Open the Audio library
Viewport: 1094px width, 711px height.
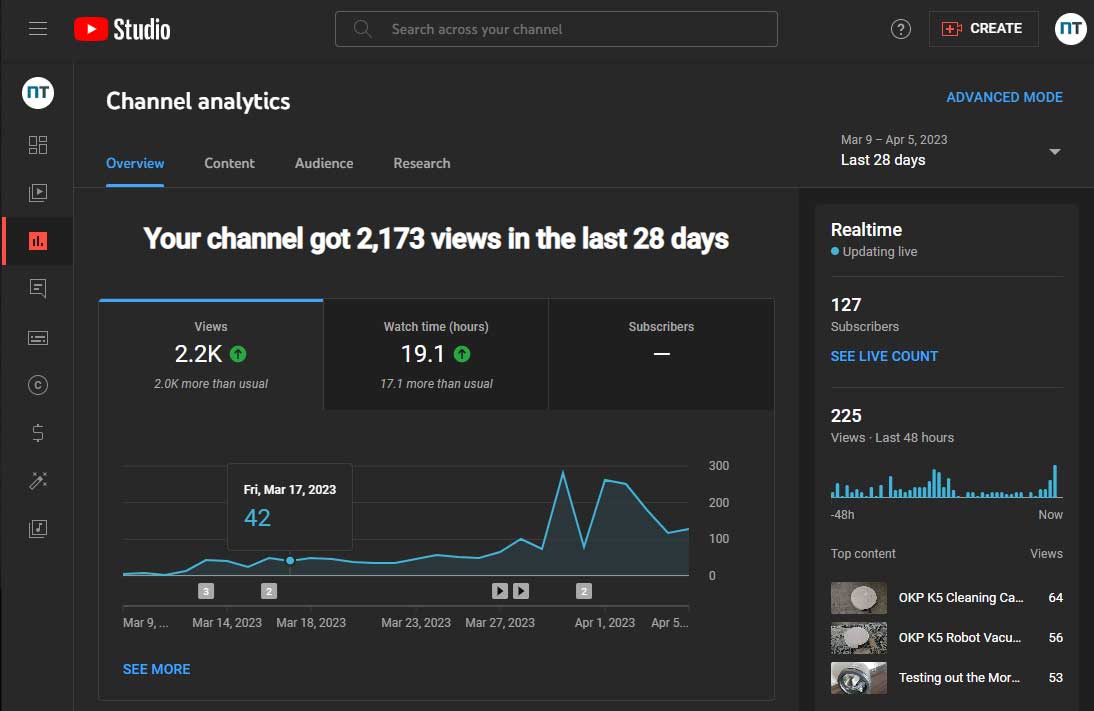pyautogui.click(x=38, y=529)
